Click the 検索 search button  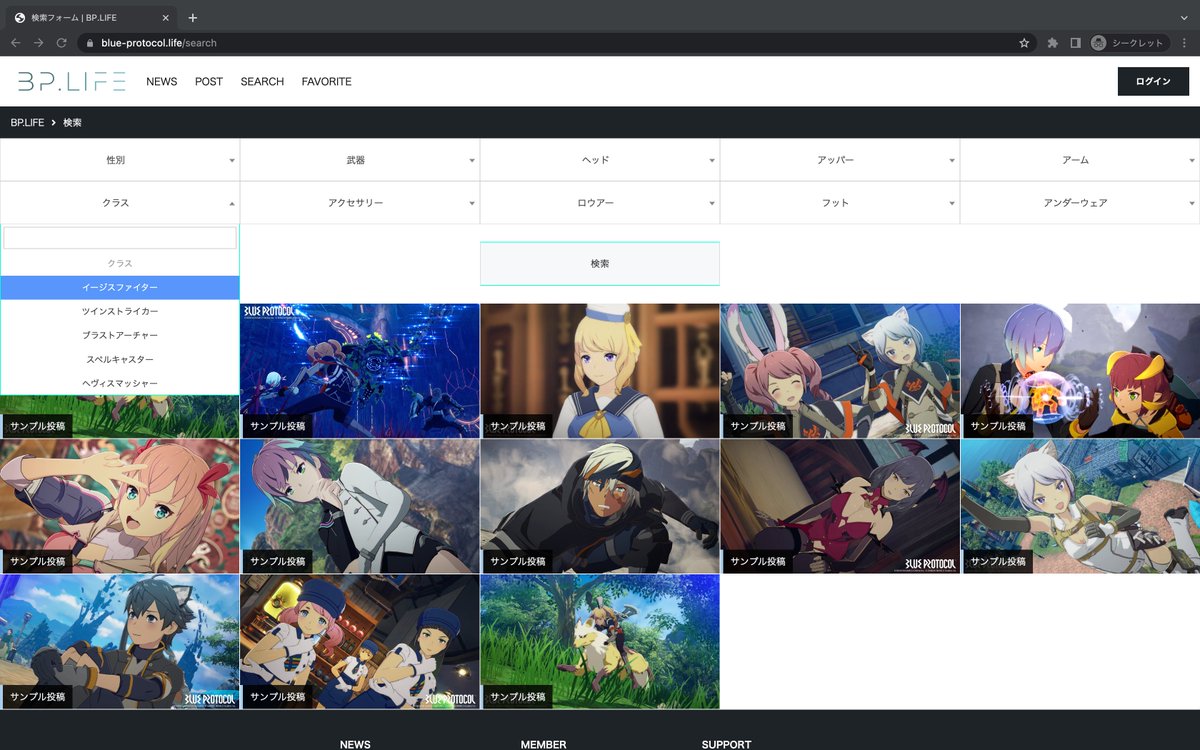tap(600, 264)
